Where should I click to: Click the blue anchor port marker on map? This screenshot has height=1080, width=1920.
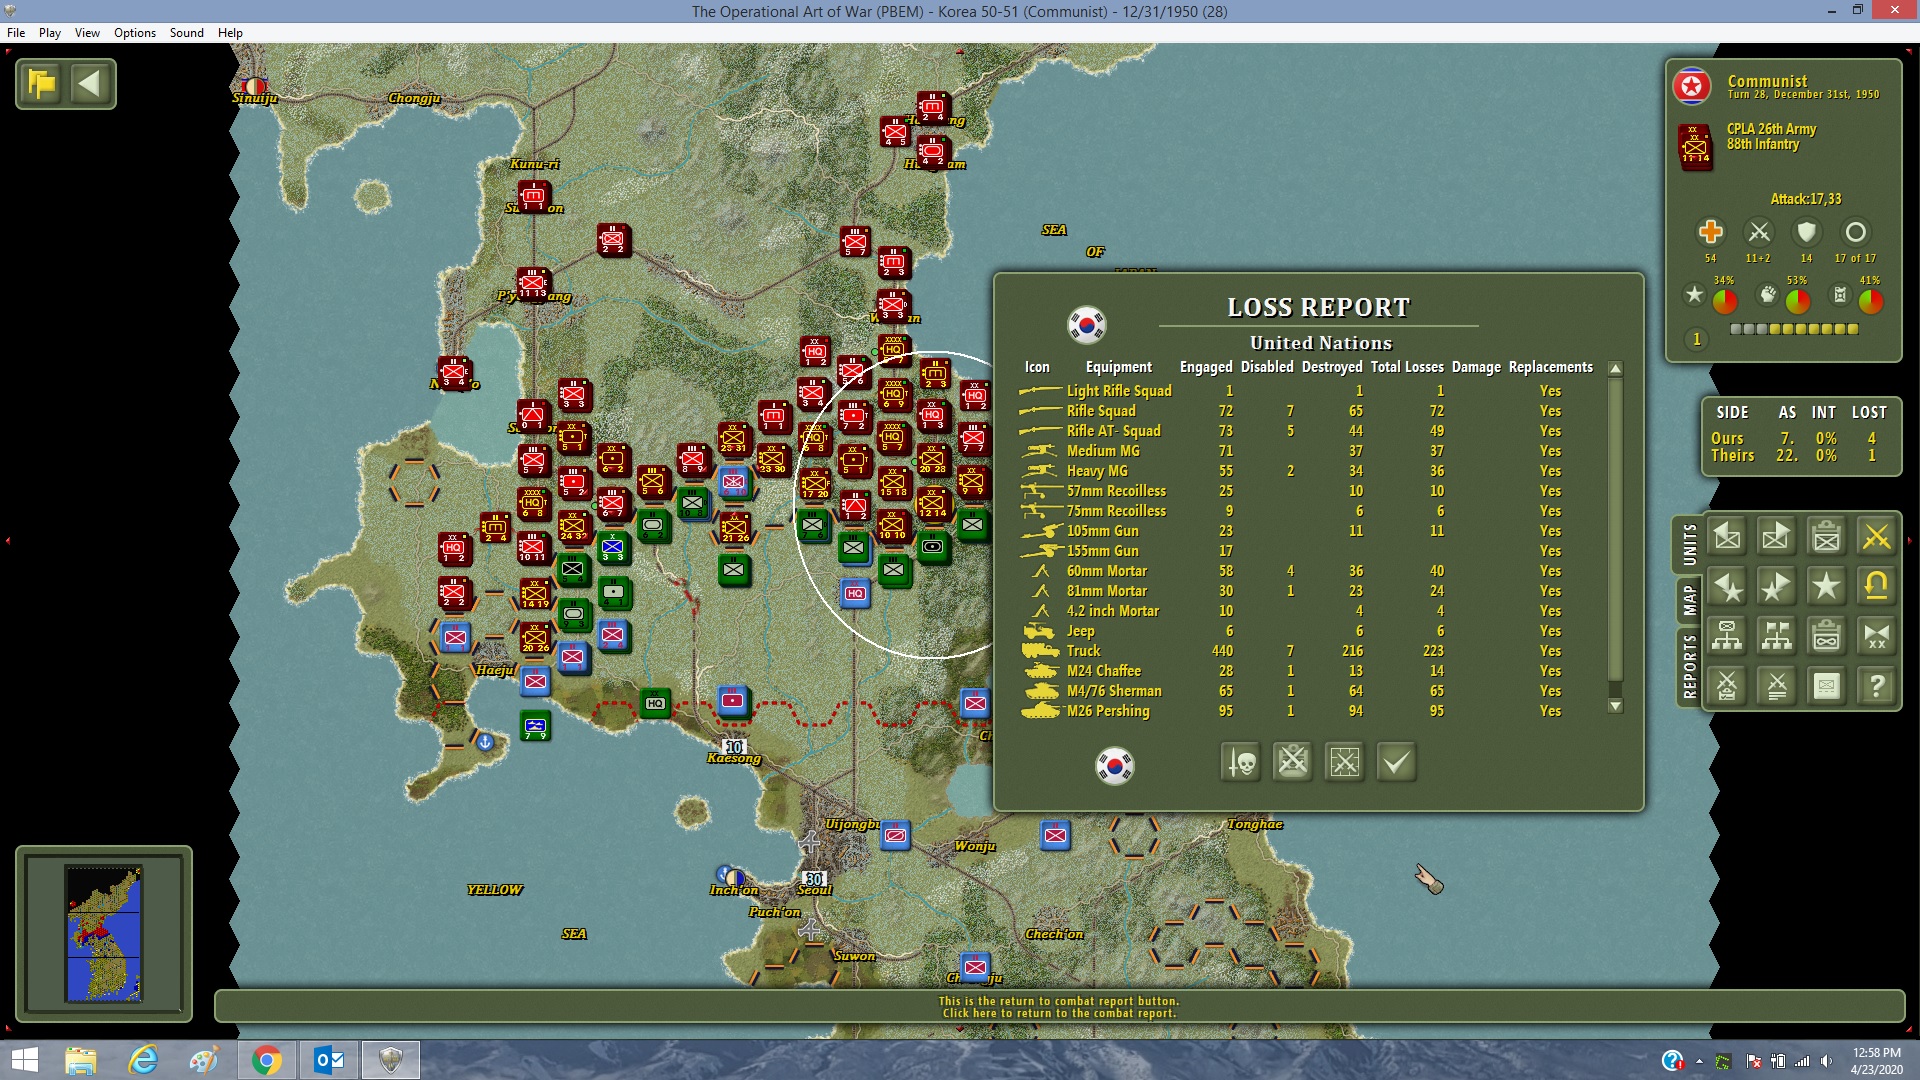pos(485,742)
